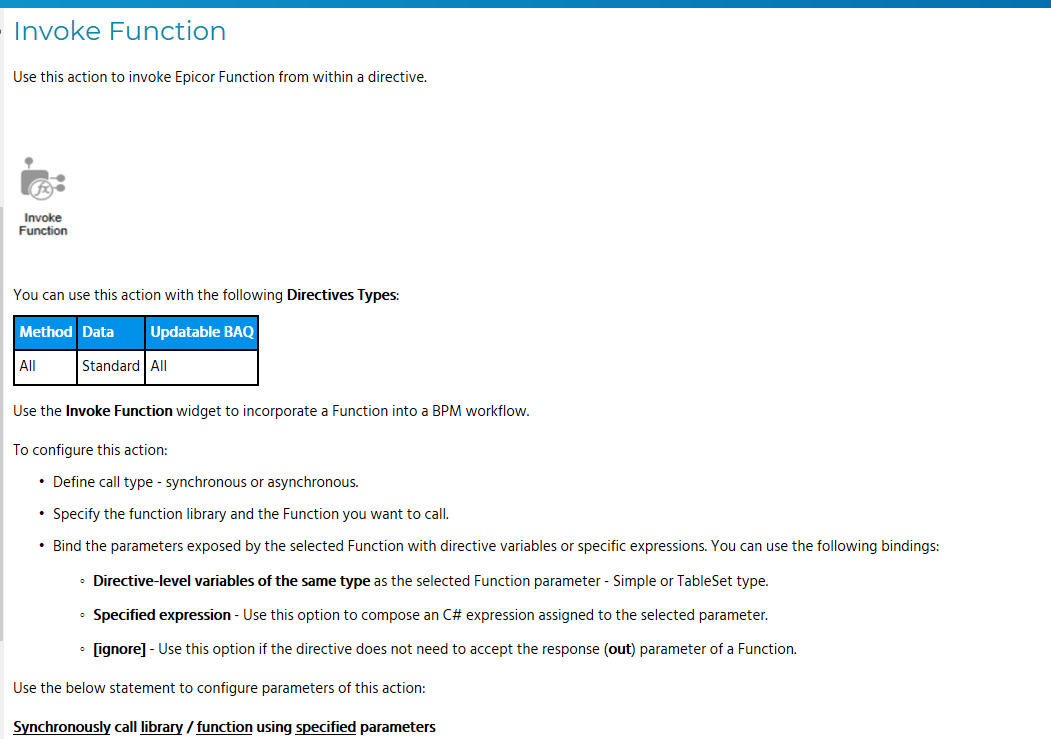Select the Data table header

[98, 332]
